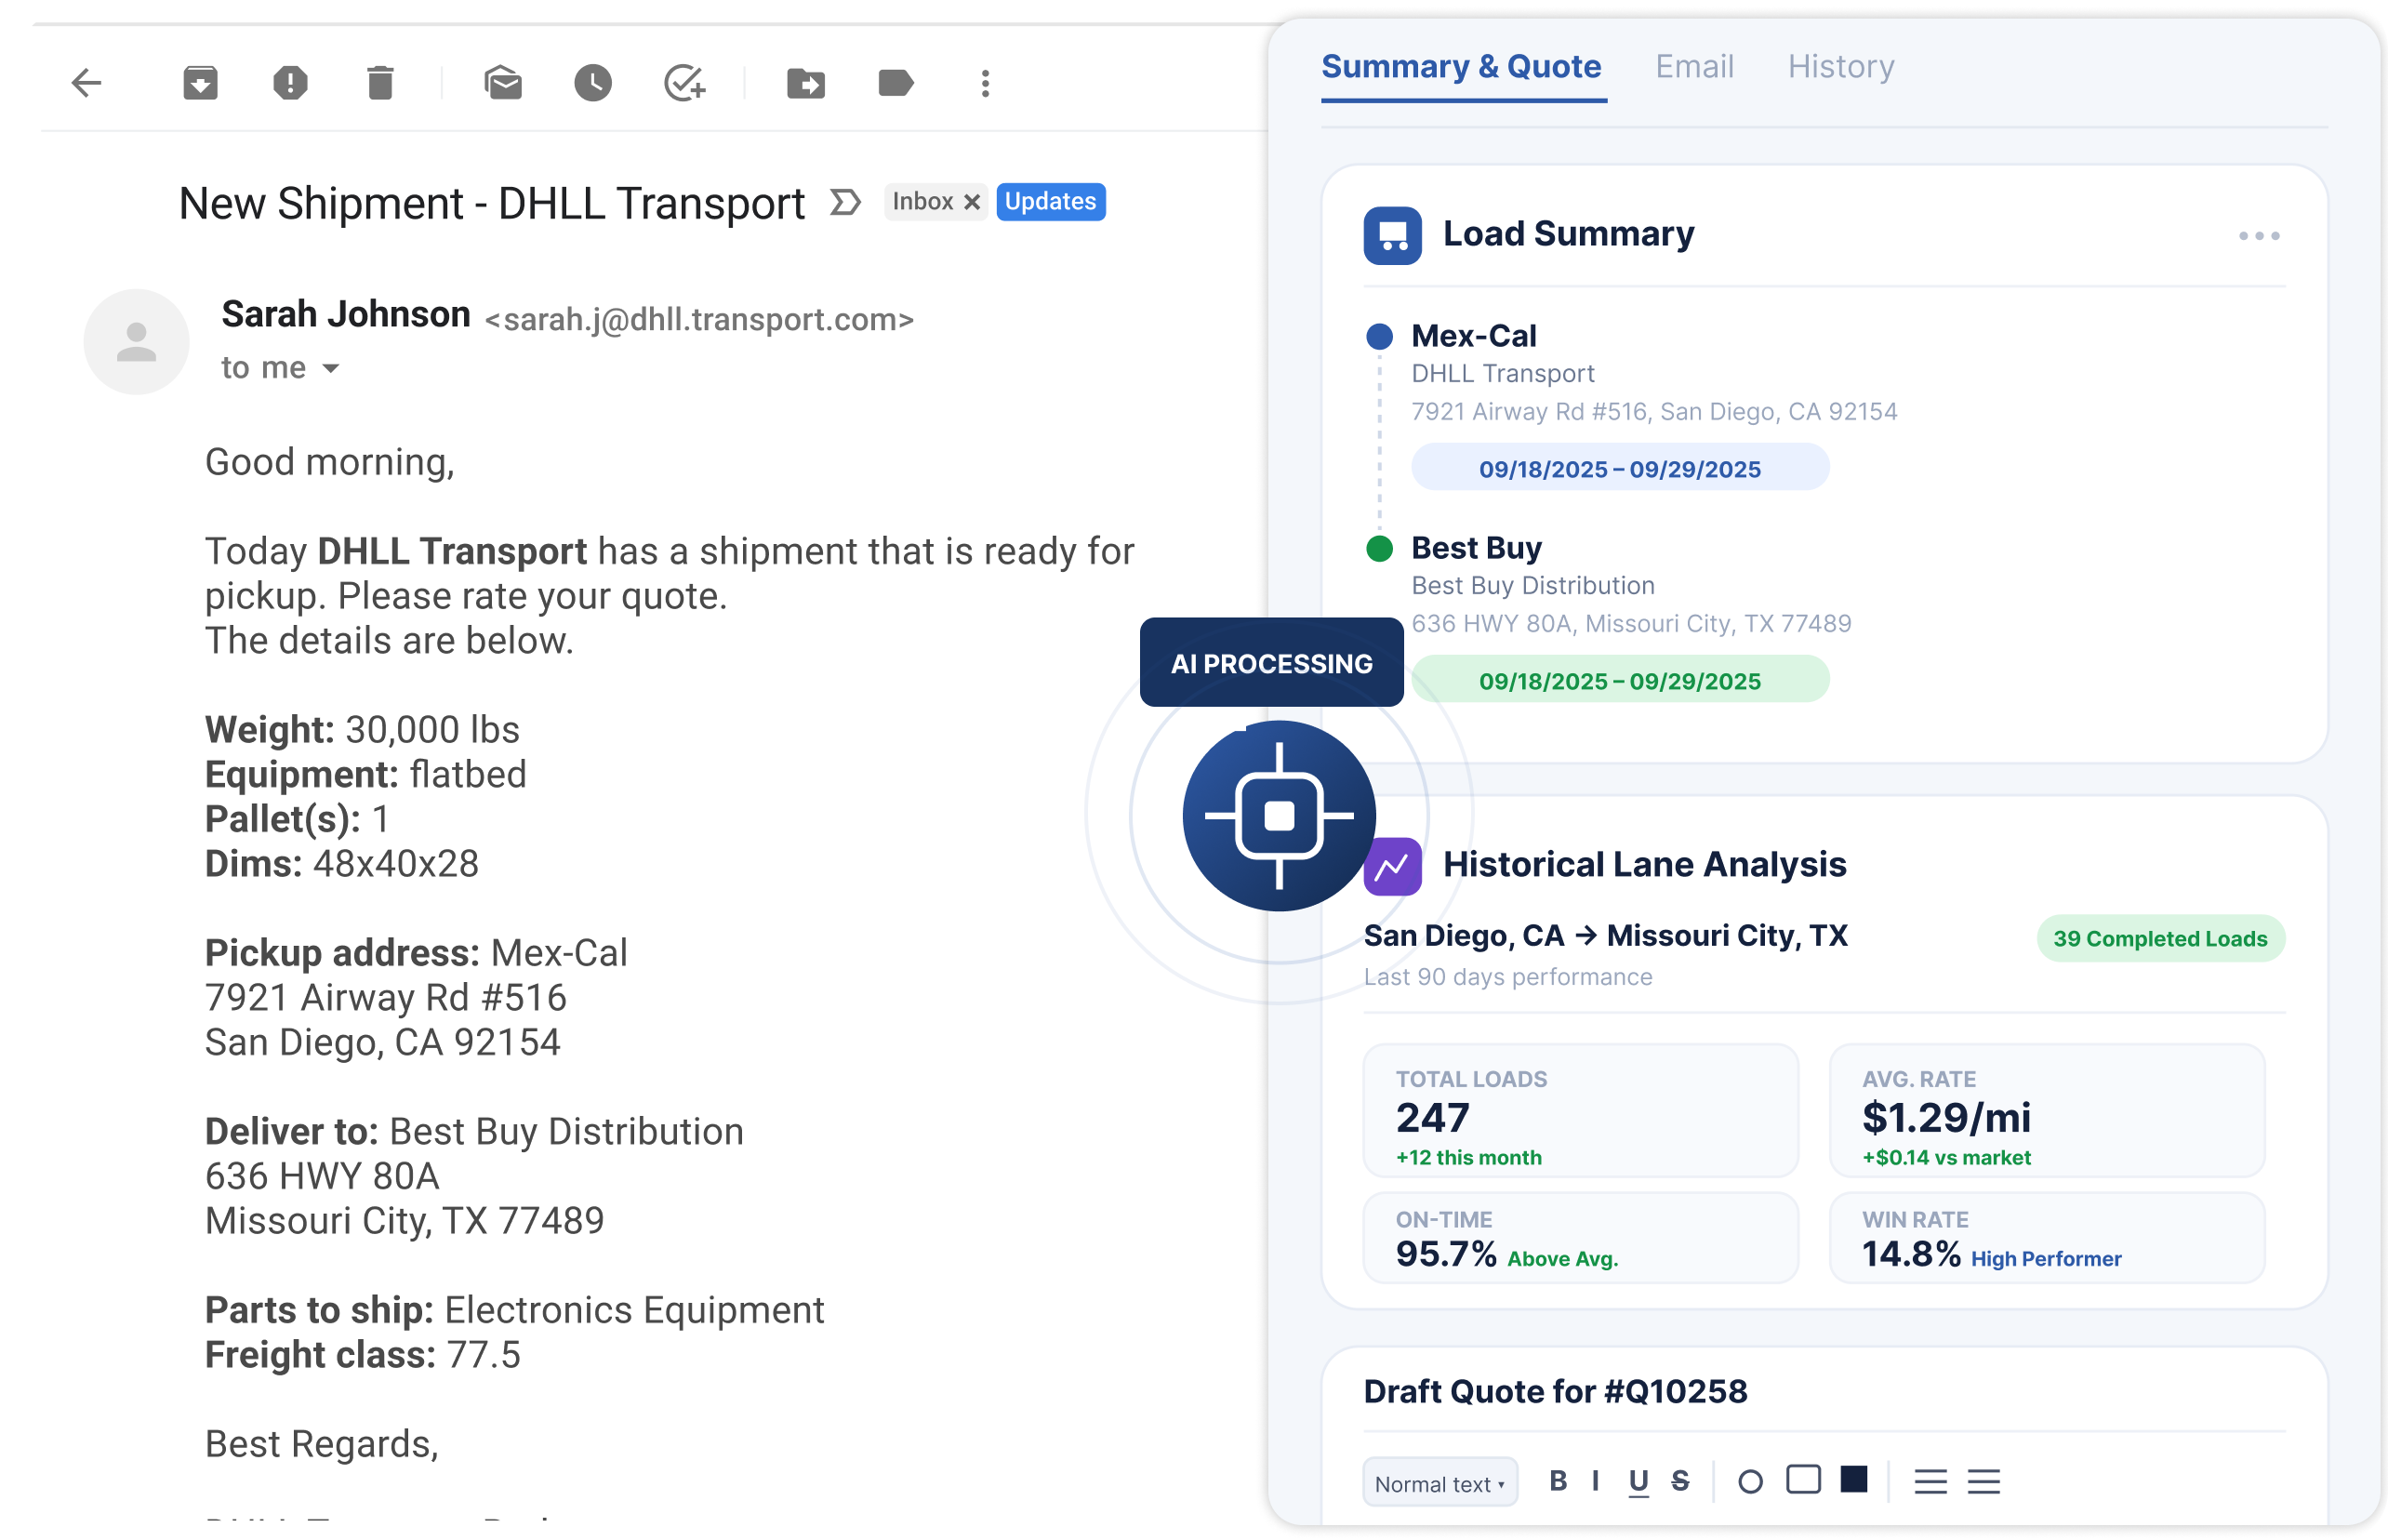Switch to the Summary & Quote tab
The height and width of the screenshot is (1540, 2388).
(1461, 67)
